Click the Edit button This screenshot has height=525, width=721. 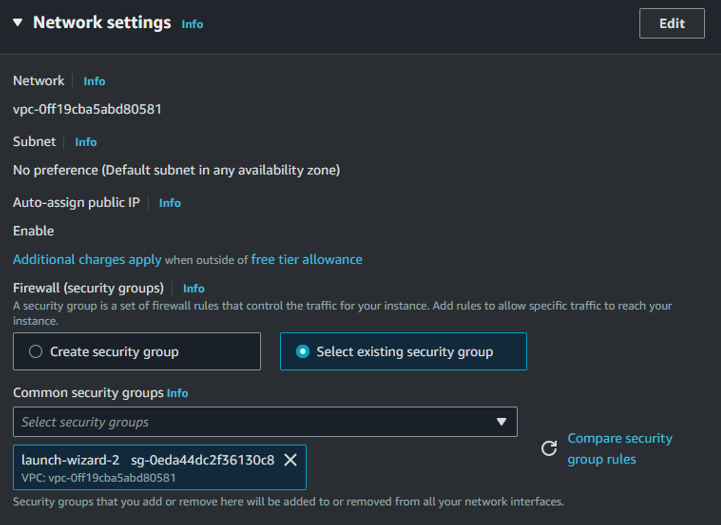click(x=671, y=23)
